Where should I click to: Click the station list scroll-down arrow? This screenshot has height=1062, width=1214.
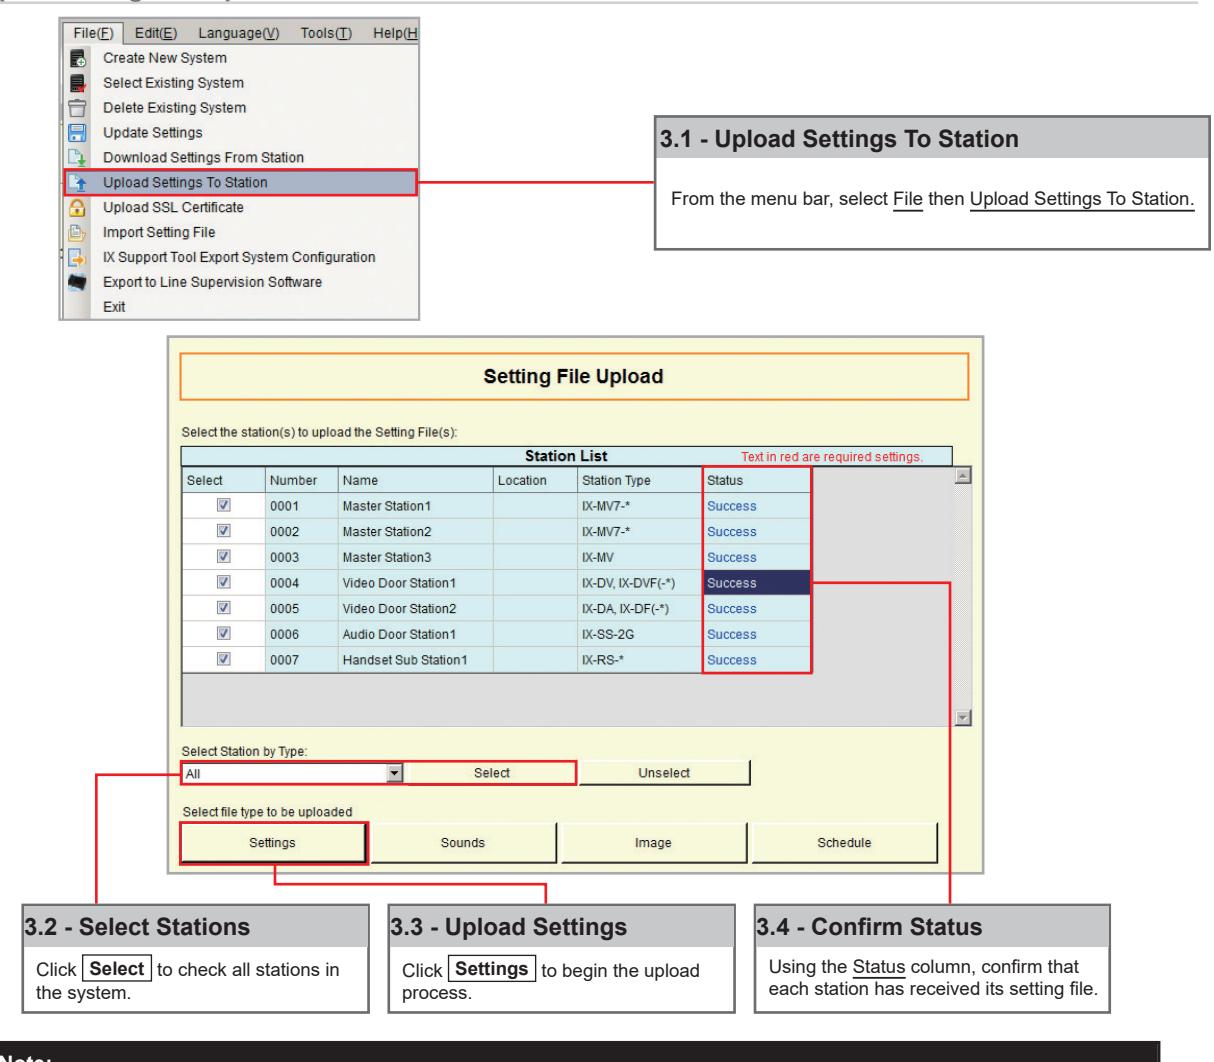click(962, 718)
